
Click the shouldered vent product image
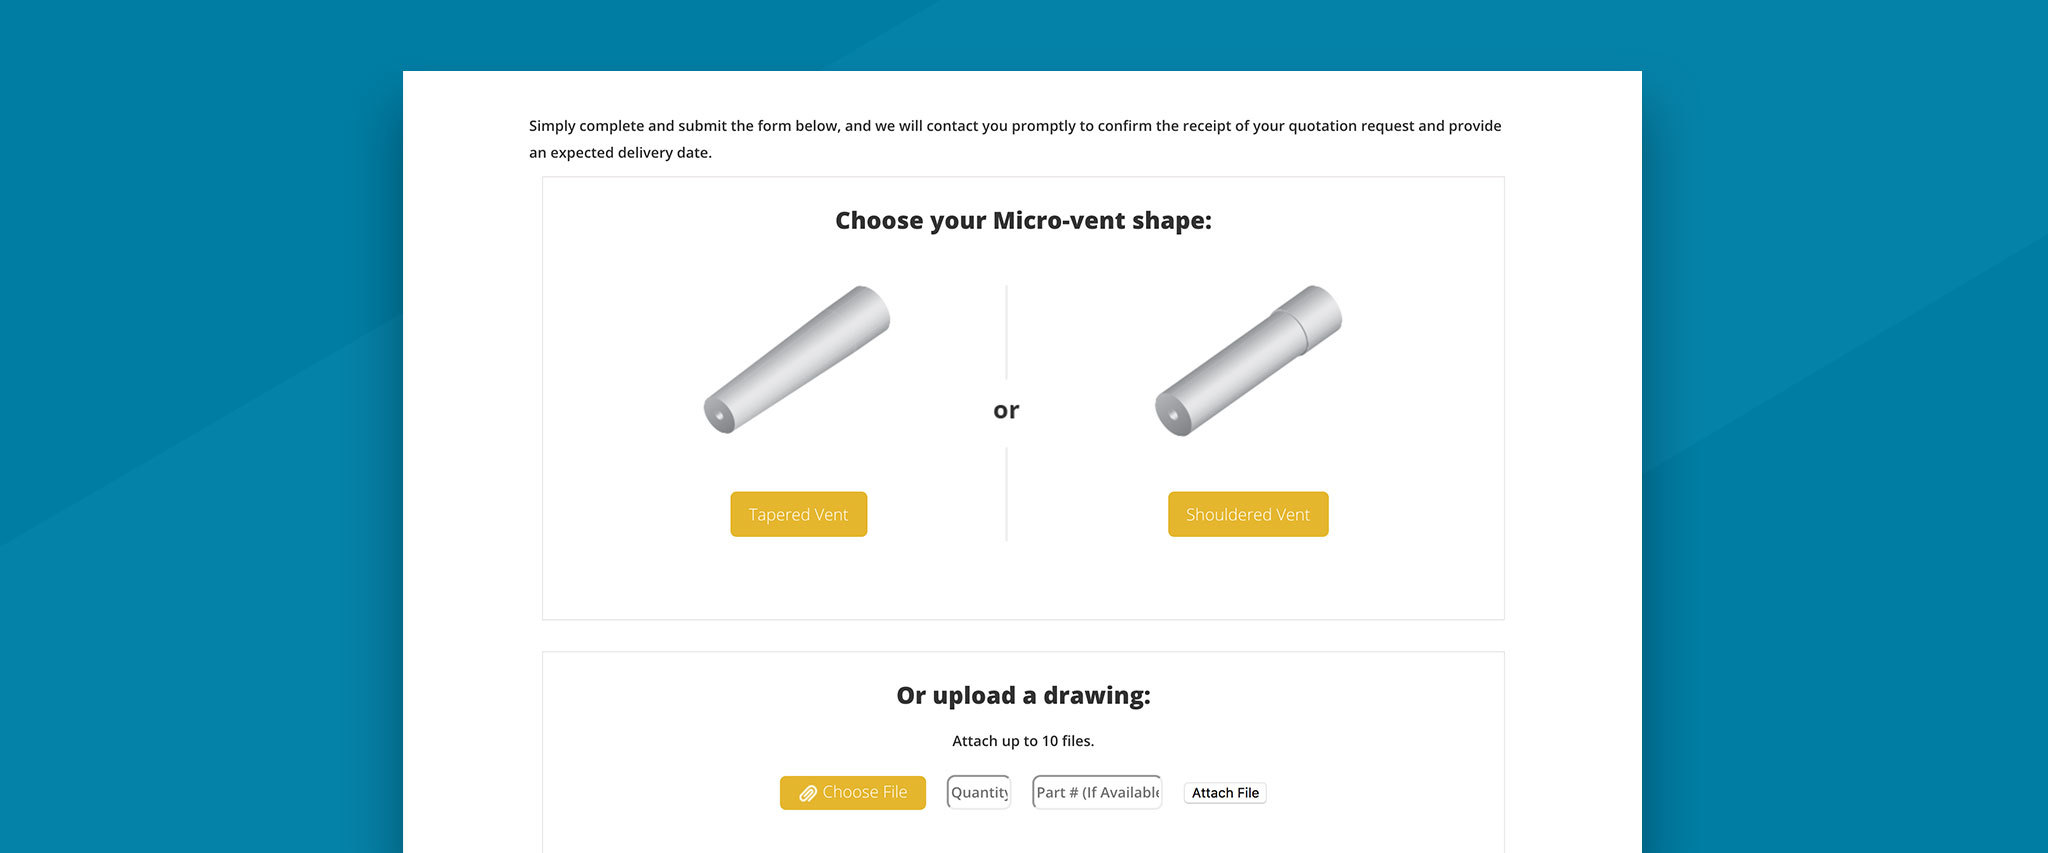[1248, 360]
